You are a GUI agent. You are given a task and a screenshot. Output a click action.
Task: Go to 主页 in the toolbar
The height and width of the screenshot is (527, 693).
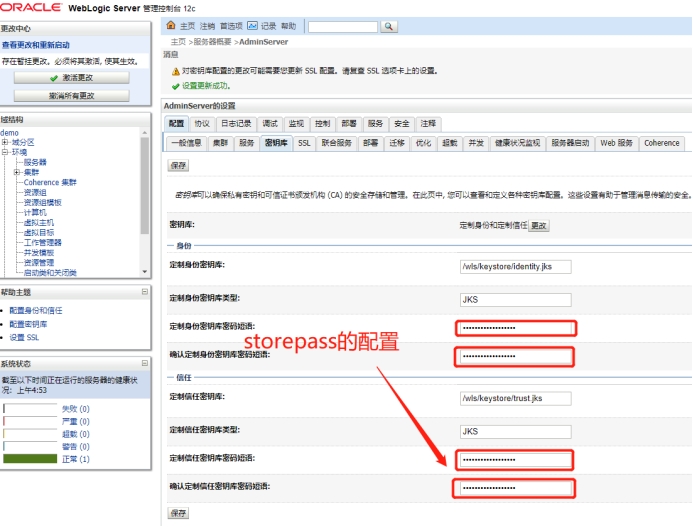point(187,26)
